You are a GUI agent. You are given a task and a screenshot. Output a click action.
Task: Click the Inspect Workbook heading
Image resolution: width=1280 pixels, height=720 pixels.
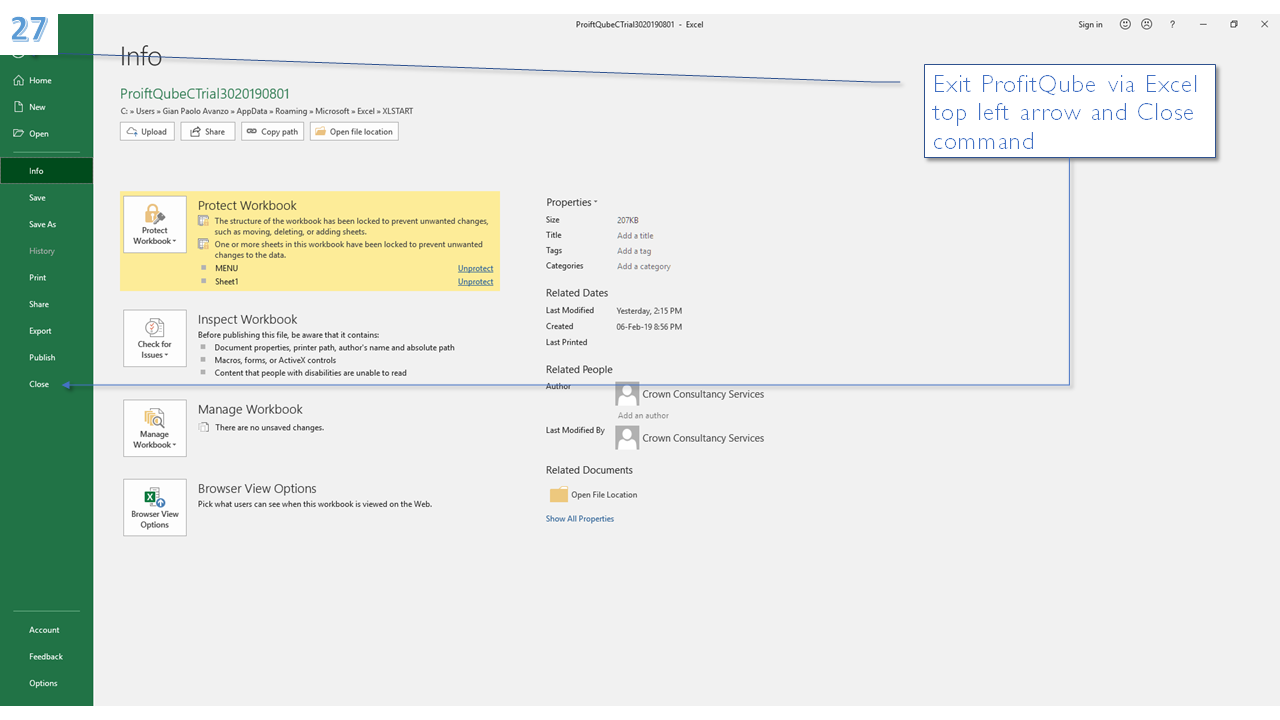pos(248,320)
